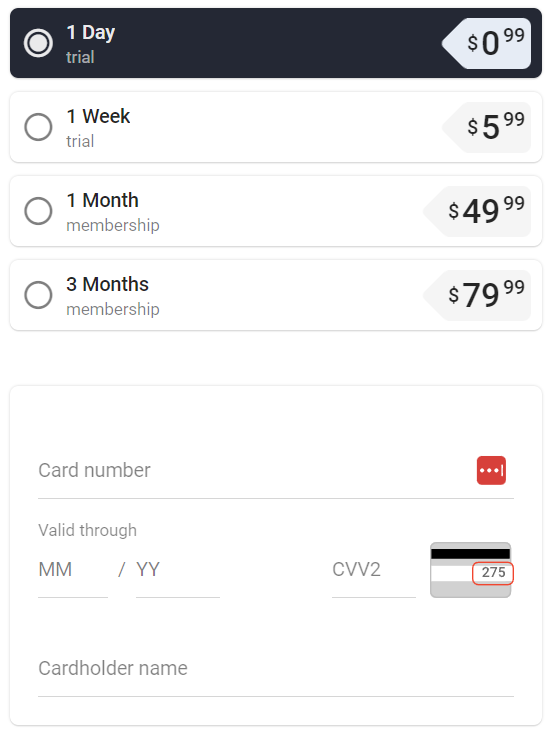Select the 3 Months membership radio button

click(x=38, y=295)
